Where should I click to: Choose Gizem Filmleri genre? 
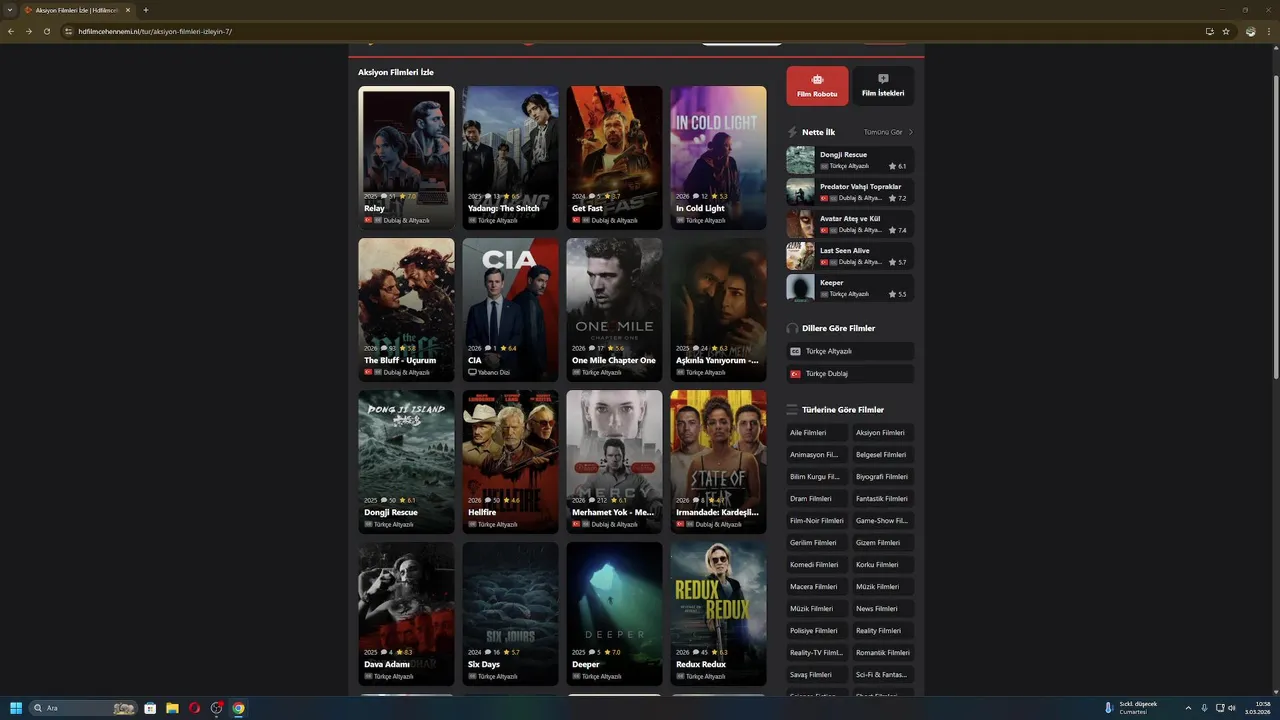coord(883,543)
